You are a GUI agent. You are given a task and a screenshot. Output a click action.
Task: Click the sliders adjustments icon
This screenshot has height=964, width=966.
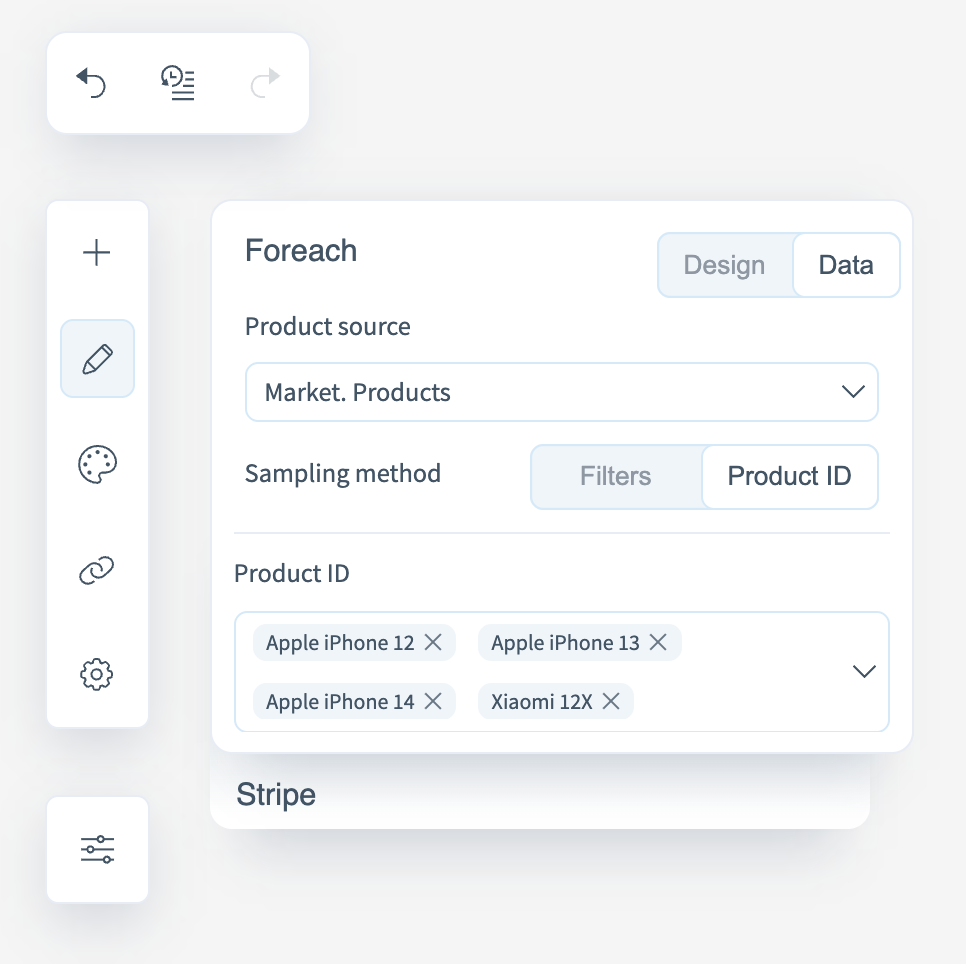click(97, 850)
